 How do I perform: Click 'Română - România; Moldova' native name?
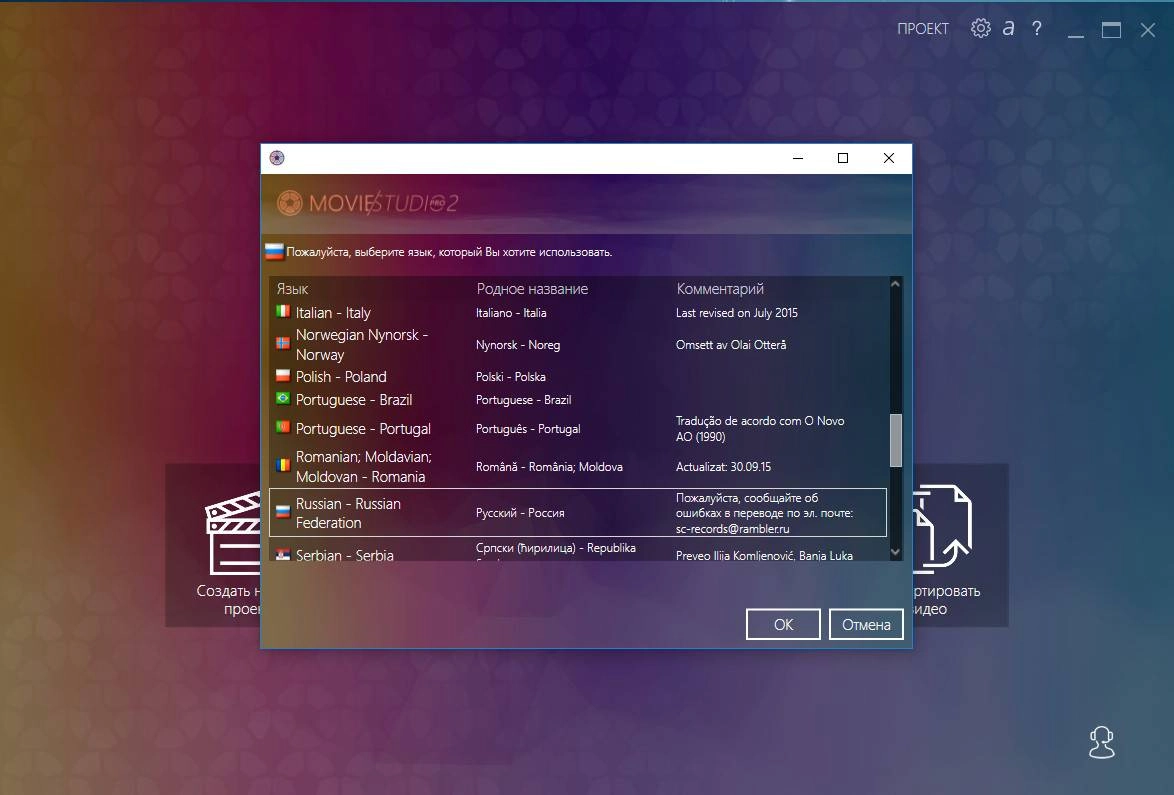tap(550, 466)
